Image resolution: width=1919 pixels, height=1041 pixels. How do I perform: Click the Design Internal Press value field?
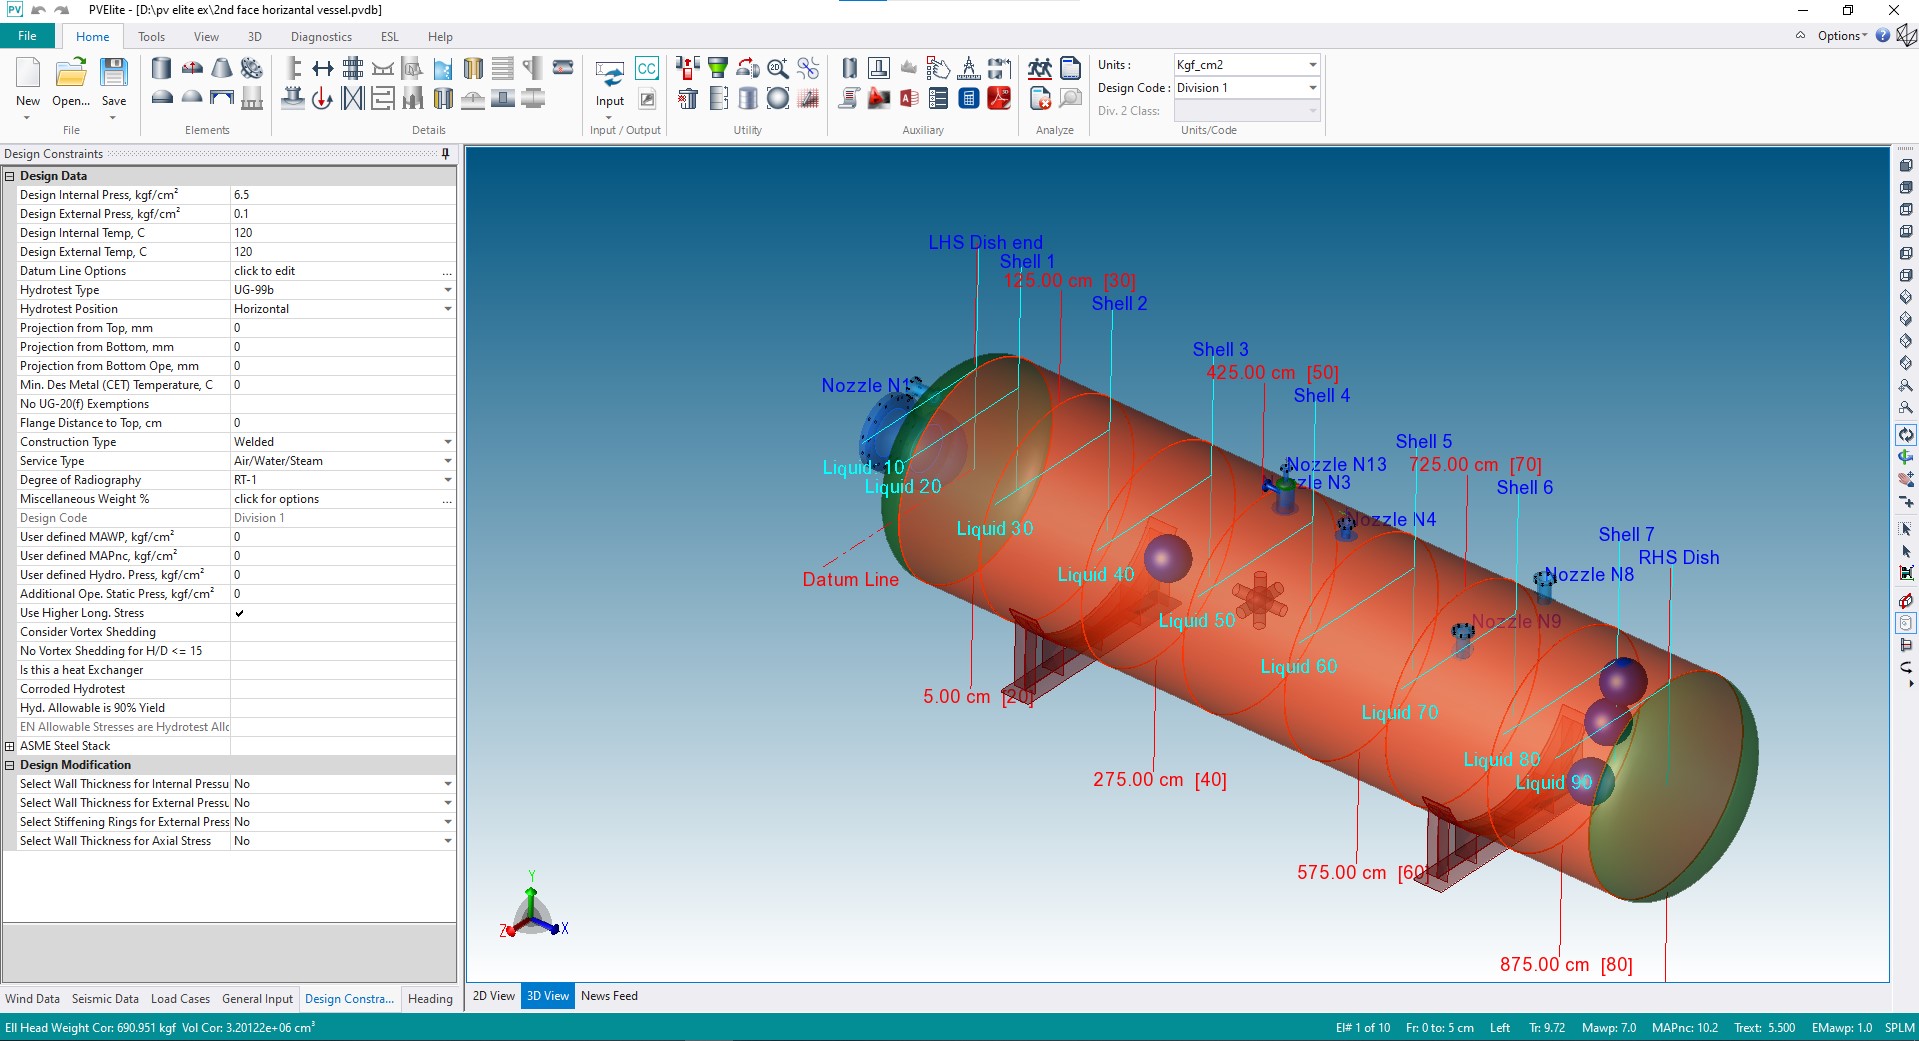(x=340, y=195)
